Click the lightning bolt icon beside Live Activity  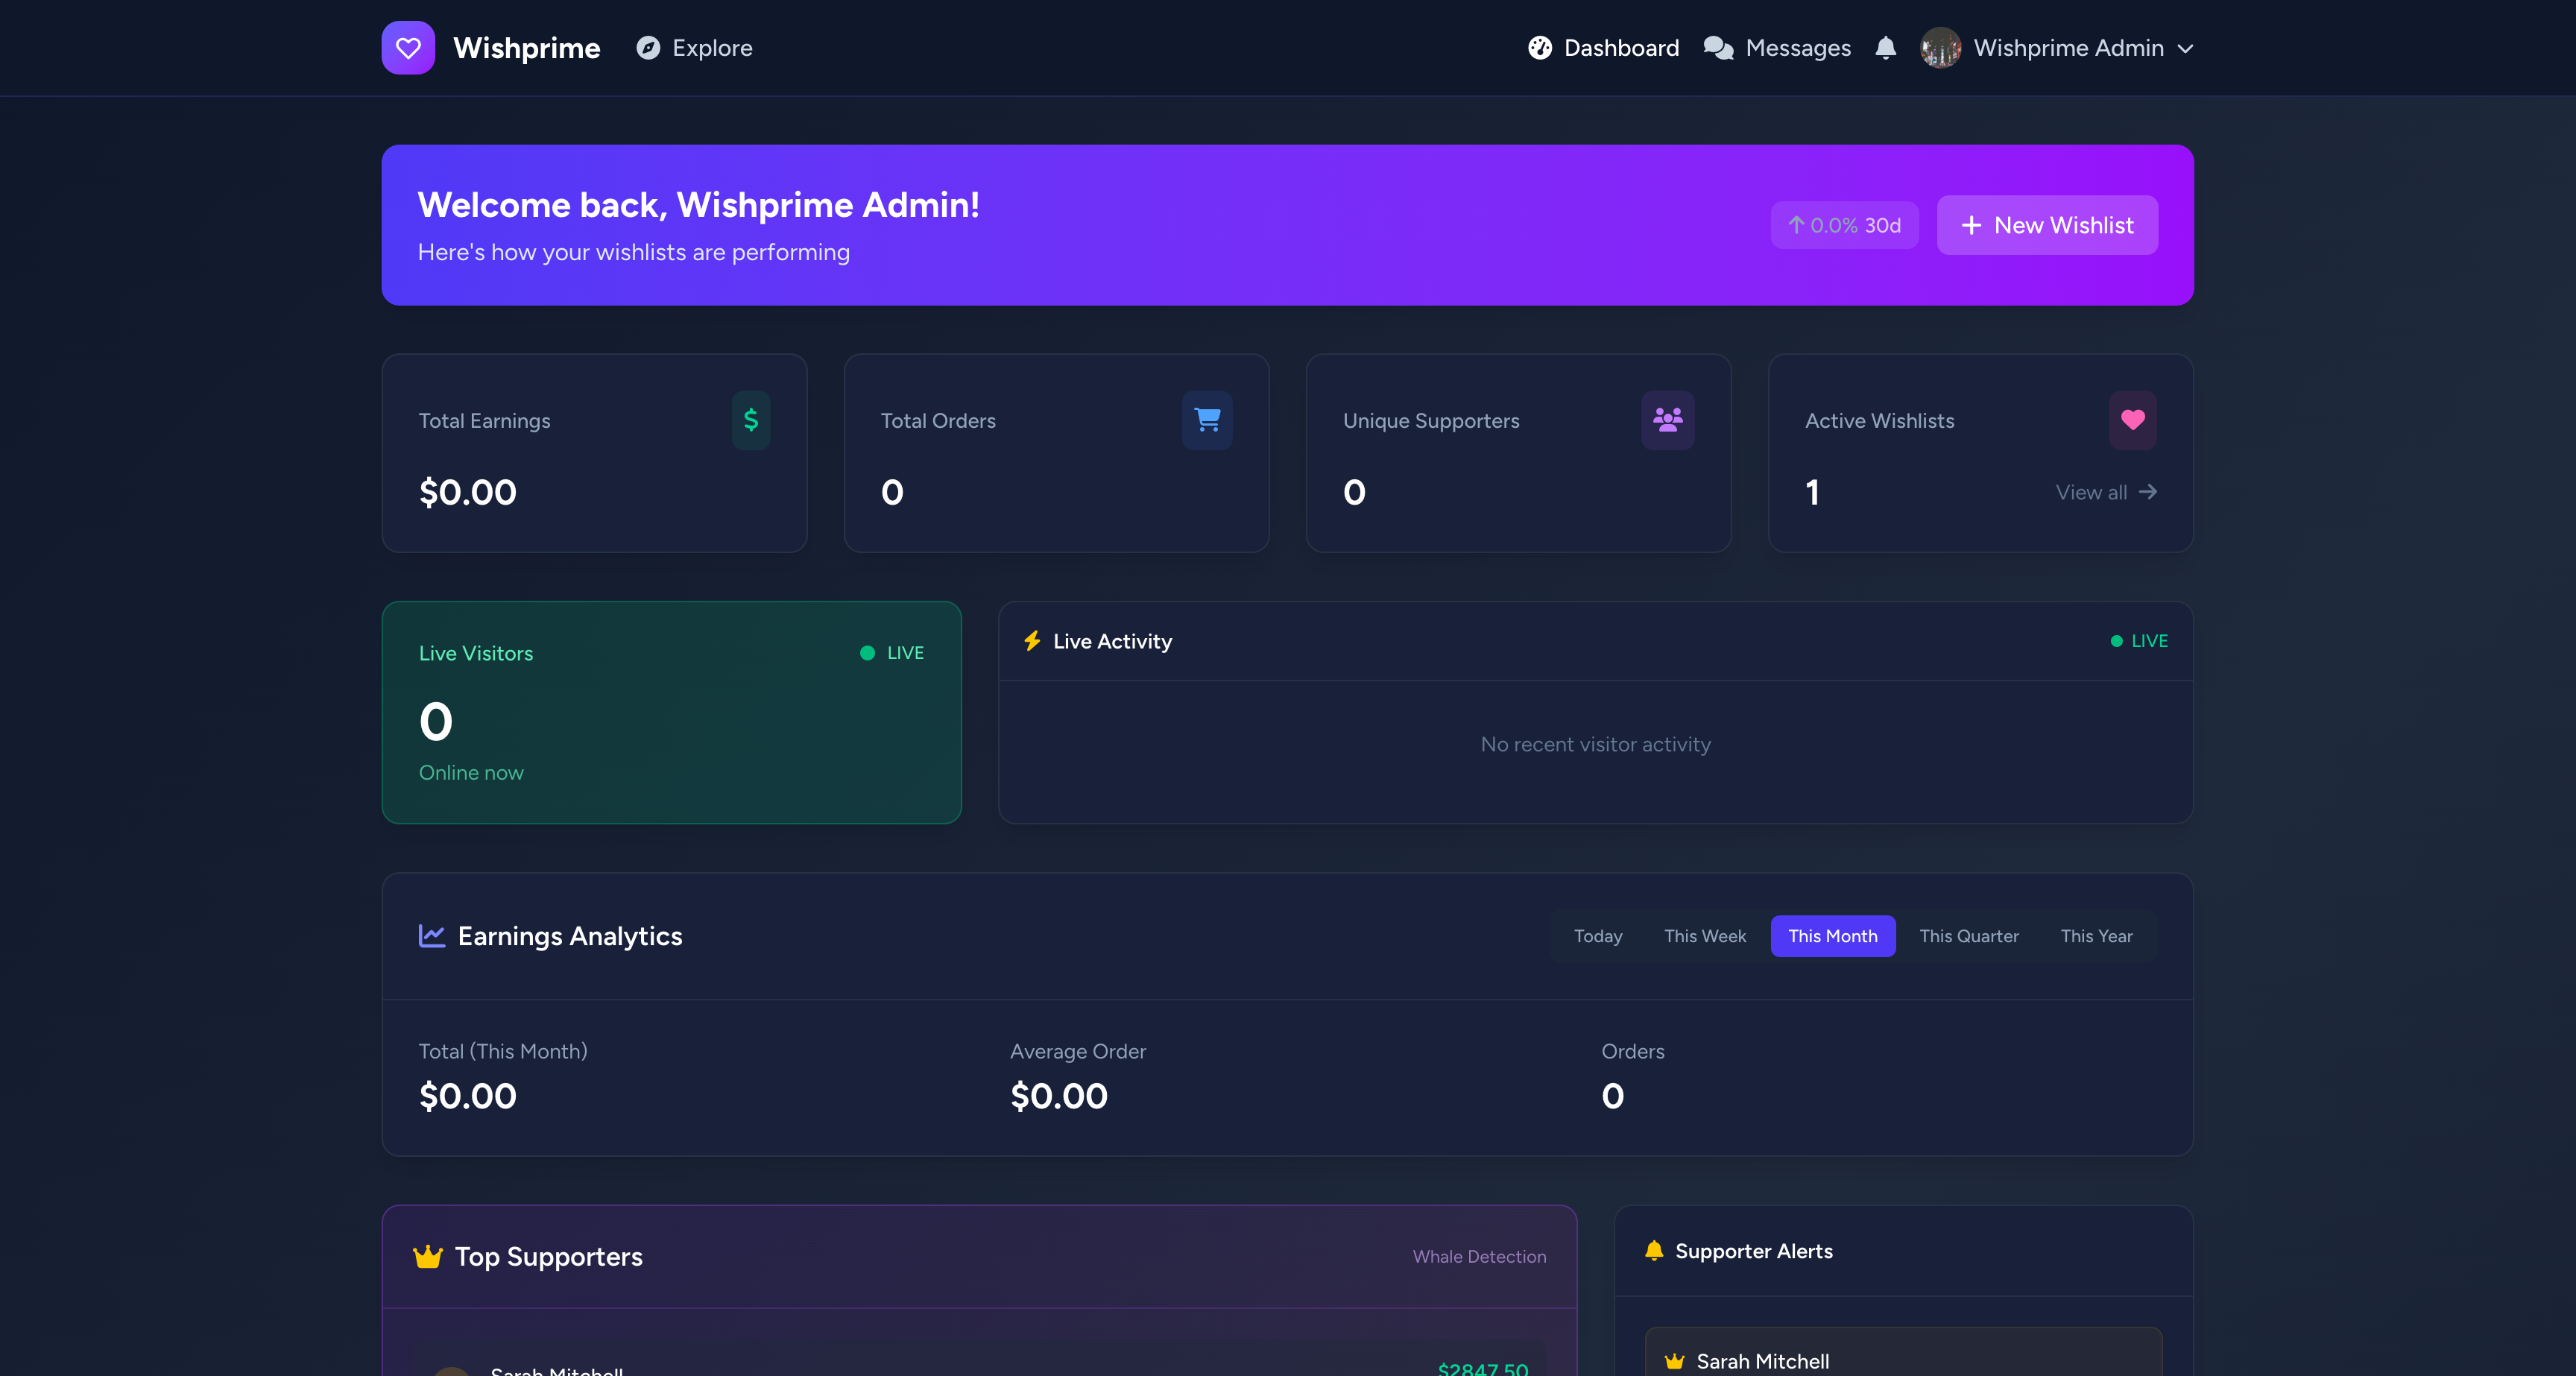[x=1032, y=641]
